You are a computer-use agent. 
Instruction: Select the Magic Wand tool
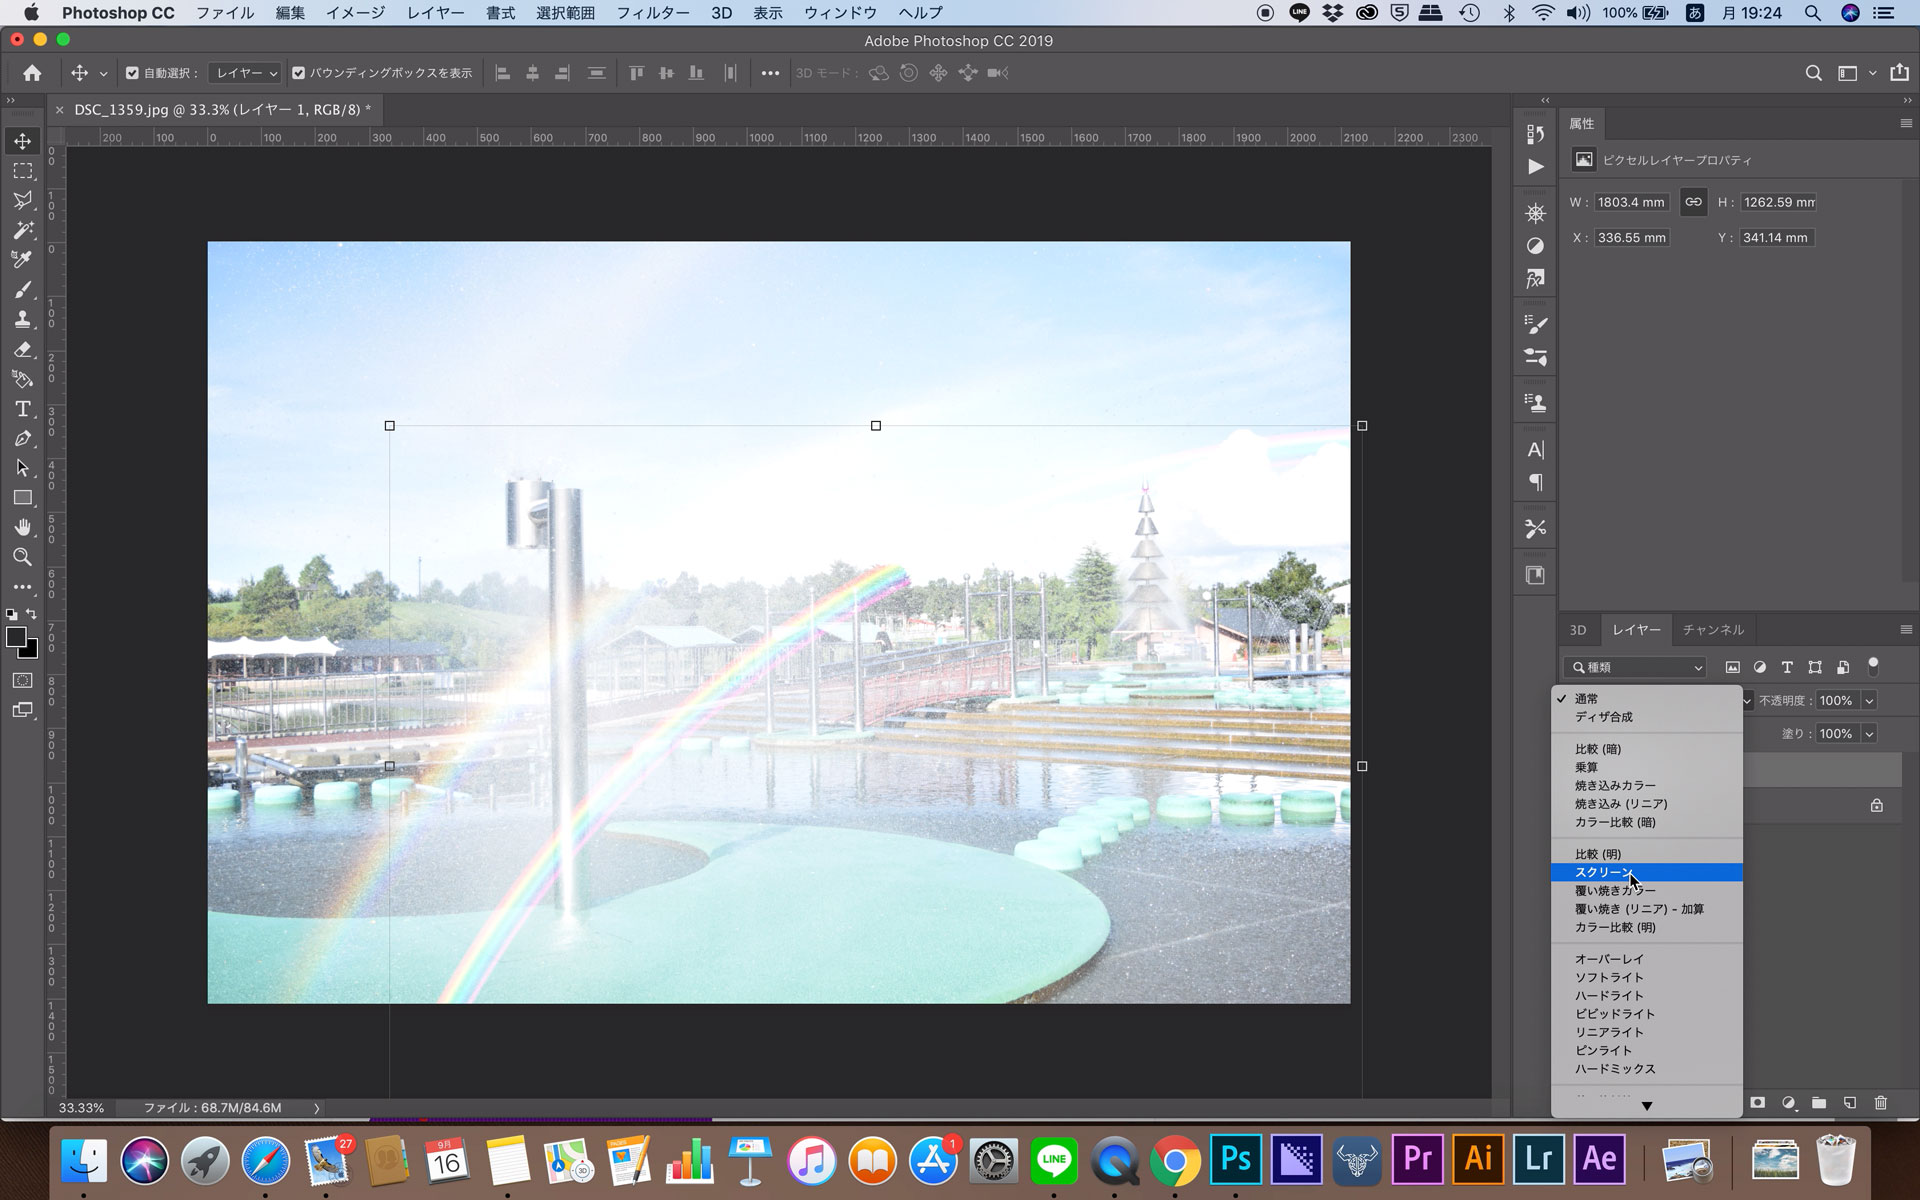click(x=23, y=230)
